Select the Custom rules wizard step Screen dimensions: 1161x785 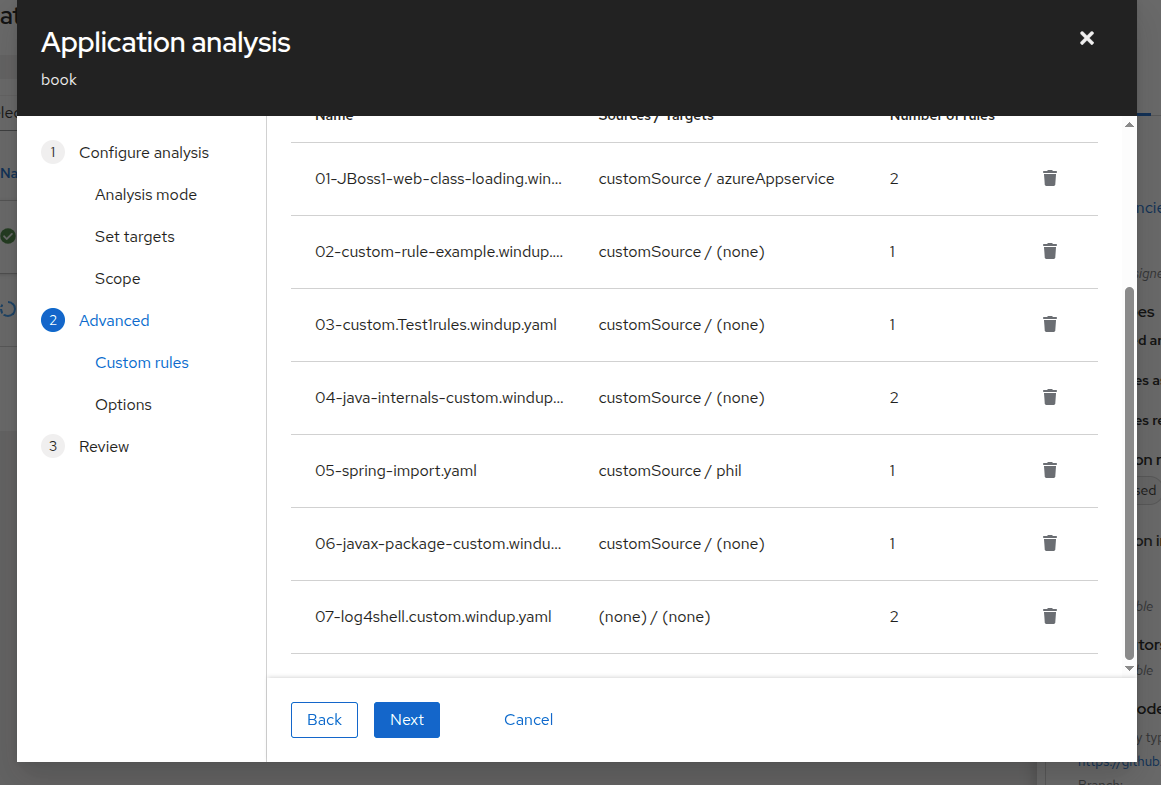pyautogui.click(x=142, y=363)
